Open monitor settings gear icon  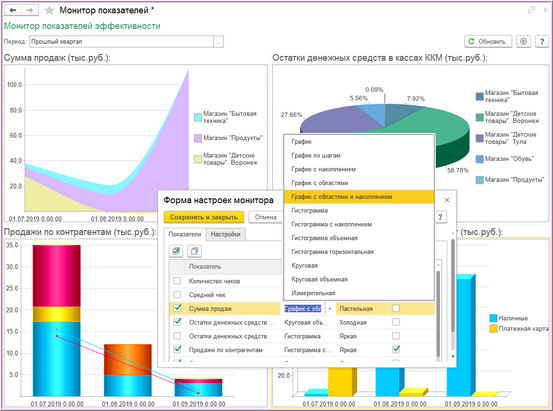pos(523,41)
